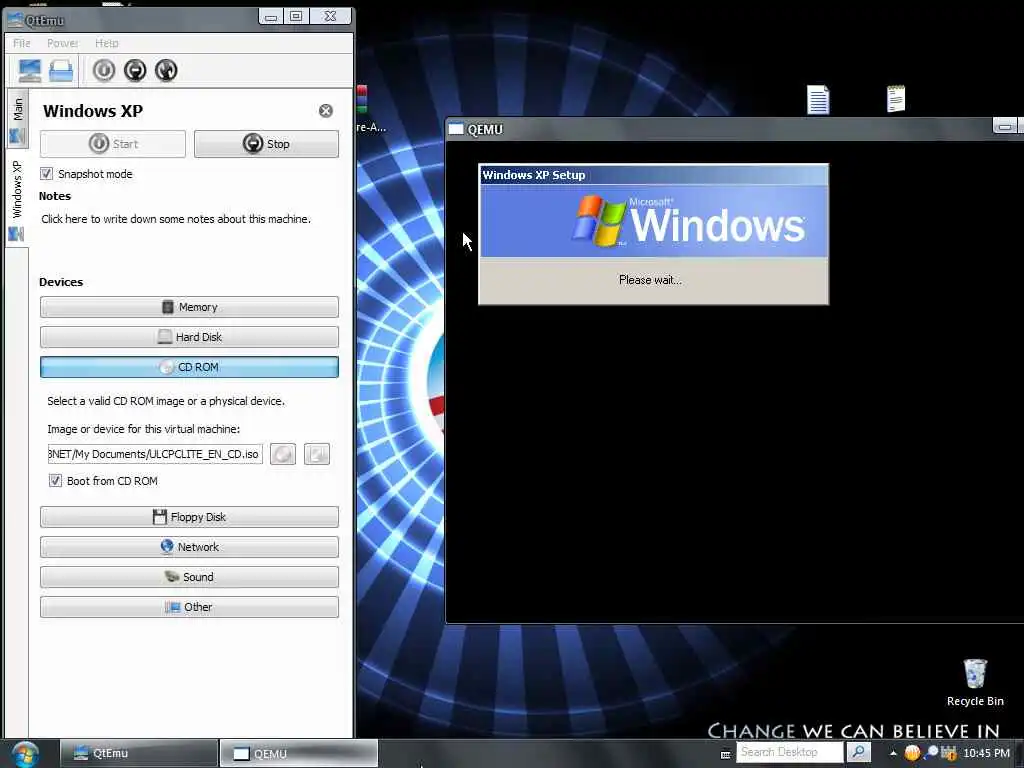The height and width of the screenshot is (768, 1024).
Task: Open the Recycle Bin on the desktop
Action: pyautogui.click(x=975, y=682)
